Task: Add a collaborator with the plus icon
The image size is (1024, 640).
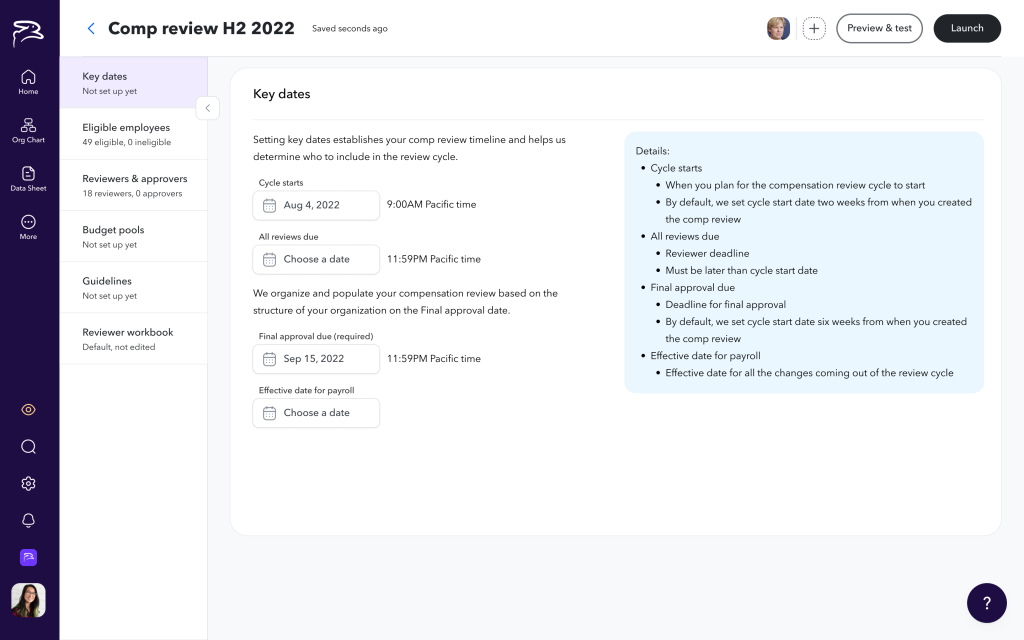Action: (814, 29)
